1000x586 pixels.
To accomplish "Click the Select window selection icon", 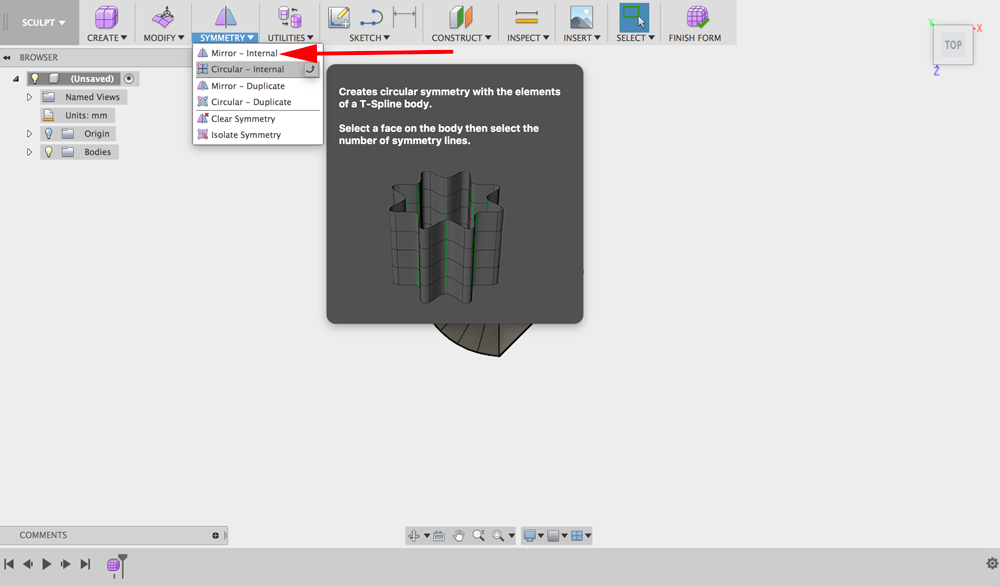I will pos(634,17).
